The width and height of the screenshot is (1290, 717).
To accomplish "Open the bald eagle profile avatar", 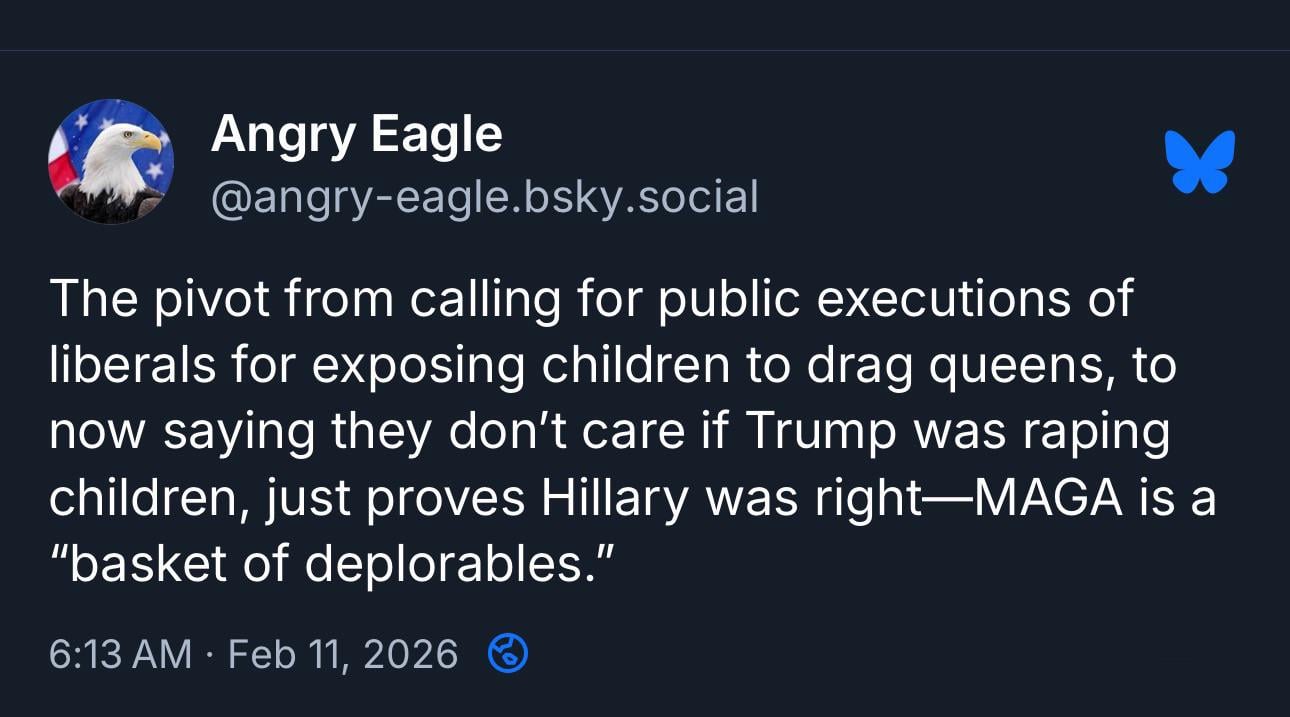I will click(x=111, y=161).
